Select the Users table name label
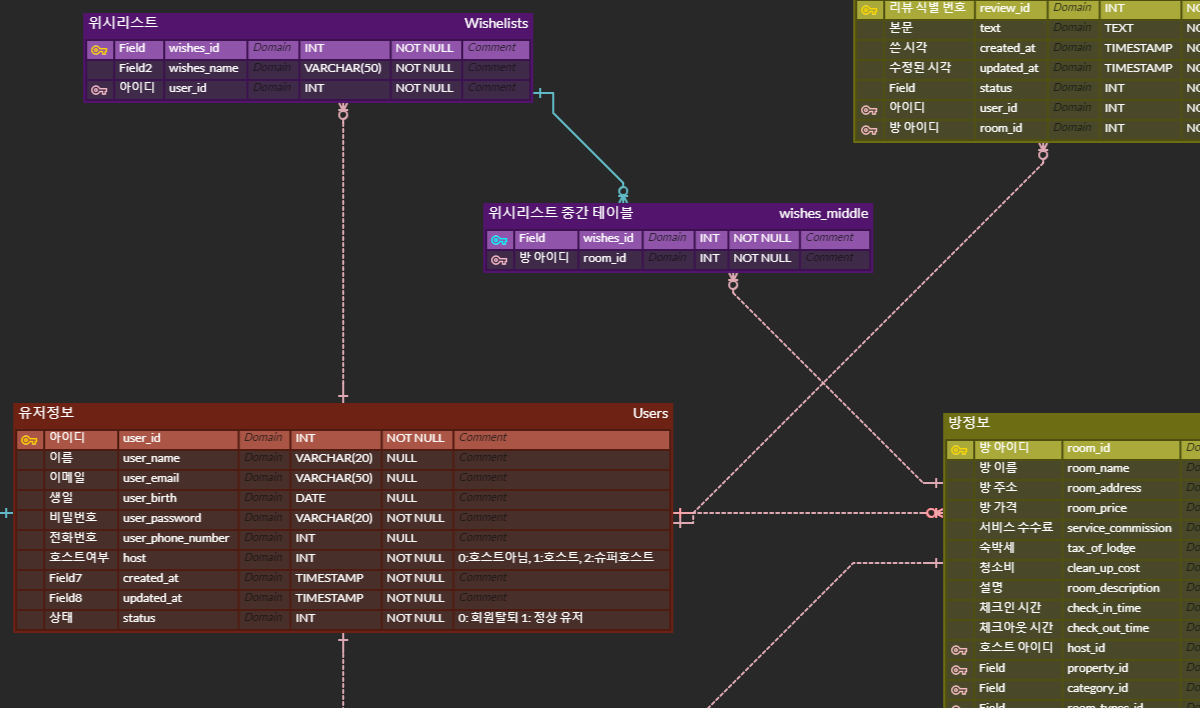1200x708 pixels. click(x=650, y=413)
